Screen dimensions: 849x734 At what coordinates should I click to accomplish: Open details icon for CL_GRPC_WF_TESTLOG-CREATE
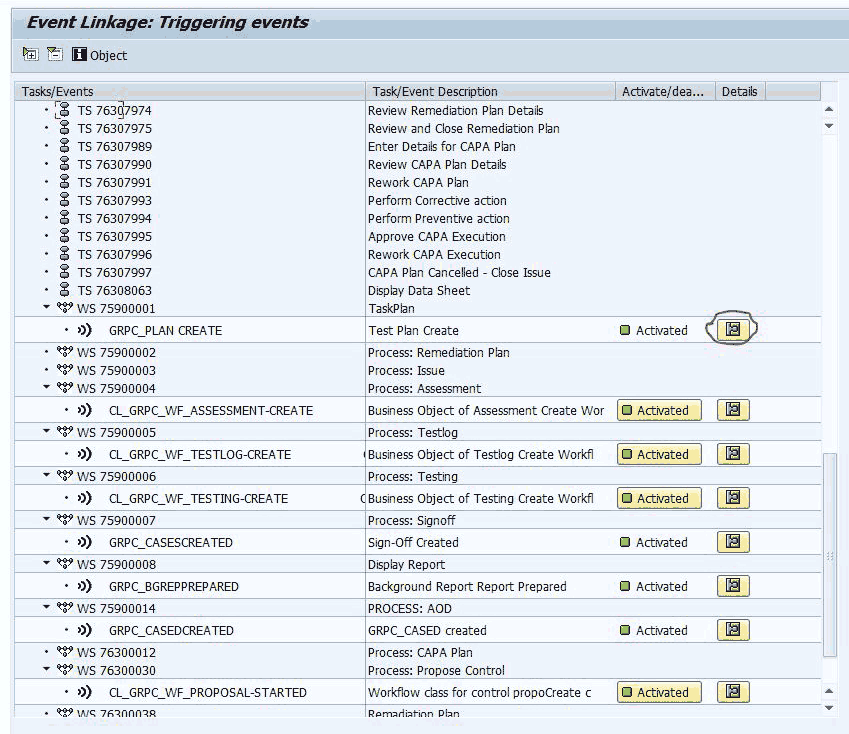(x=733, y=454)
